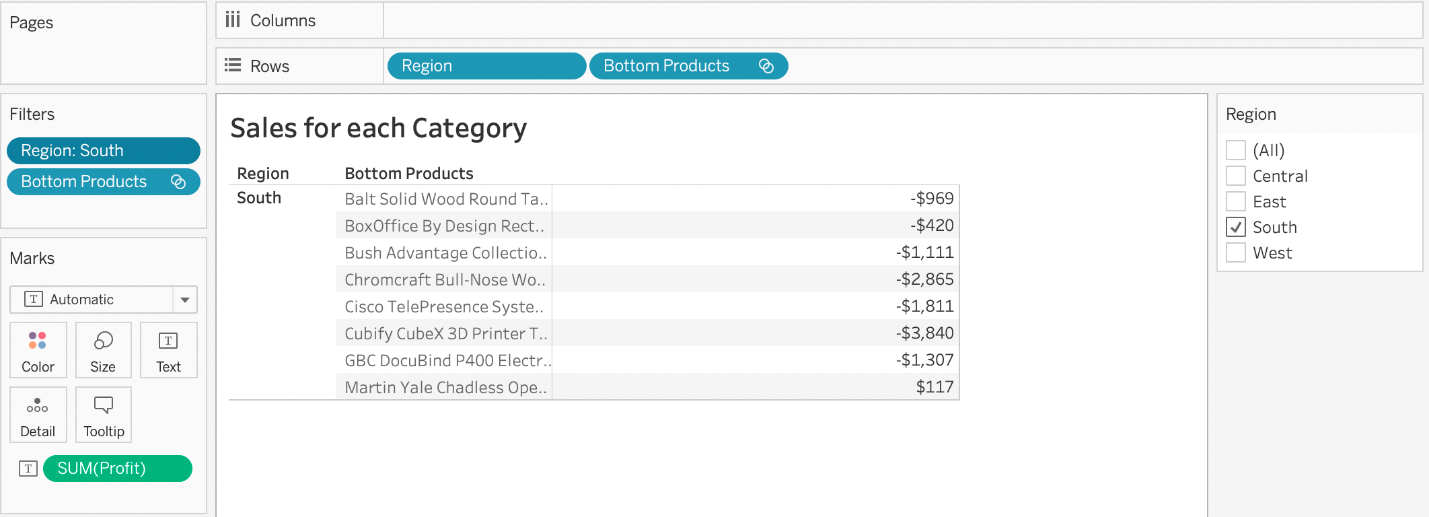Click the set icon on Bottom Products filter pill
The height and width of the screenshot is (517, 1429).
[x=178, y=182]
